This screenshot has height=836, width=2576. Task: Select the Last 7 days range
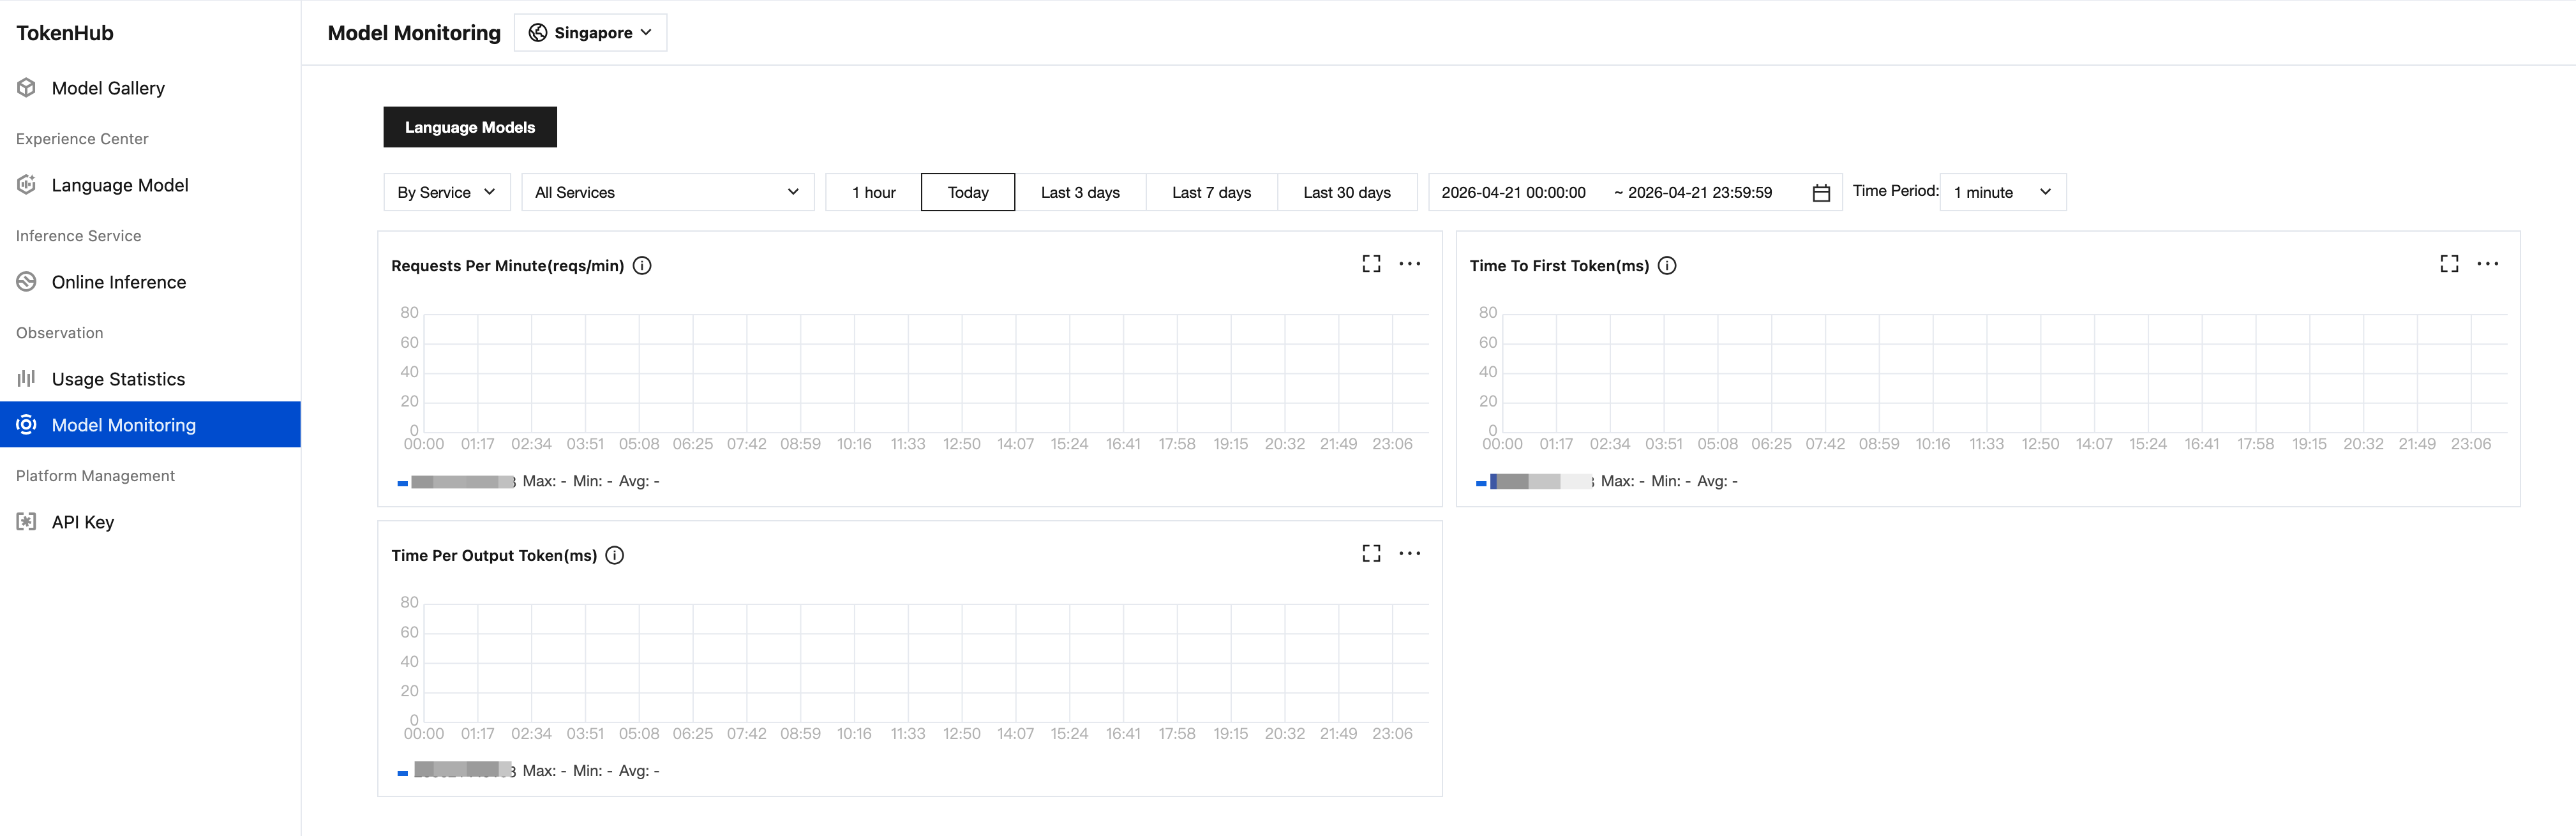[1211, 192]
